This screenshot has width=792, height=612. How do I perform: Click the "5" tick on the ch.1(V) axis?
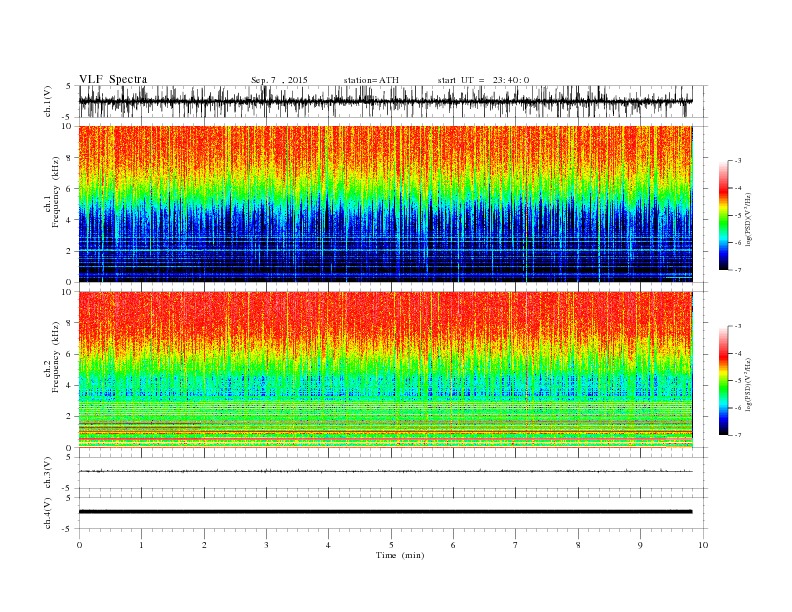click(x=68, y=86)
